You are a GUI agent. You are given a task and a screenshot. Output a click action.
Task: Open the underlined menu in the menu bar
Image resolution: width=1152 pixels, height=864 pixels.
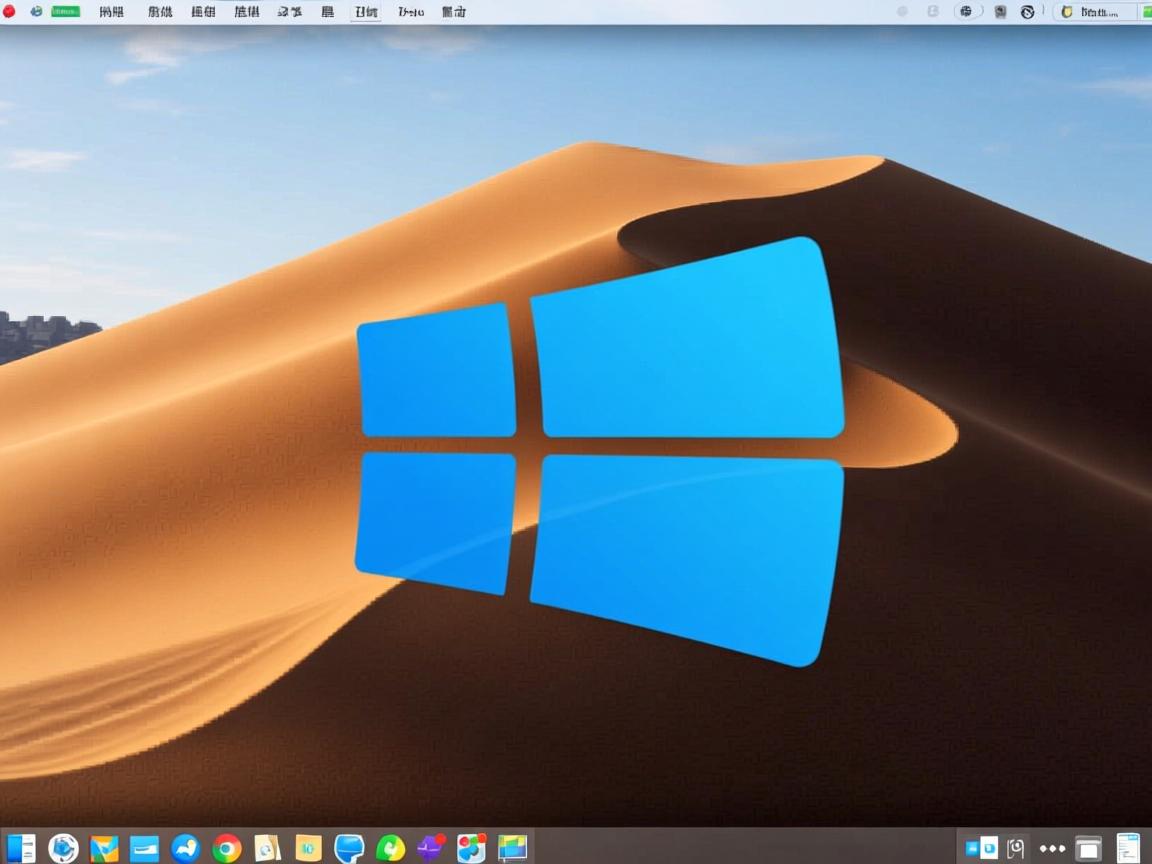[x=364, y=12]
